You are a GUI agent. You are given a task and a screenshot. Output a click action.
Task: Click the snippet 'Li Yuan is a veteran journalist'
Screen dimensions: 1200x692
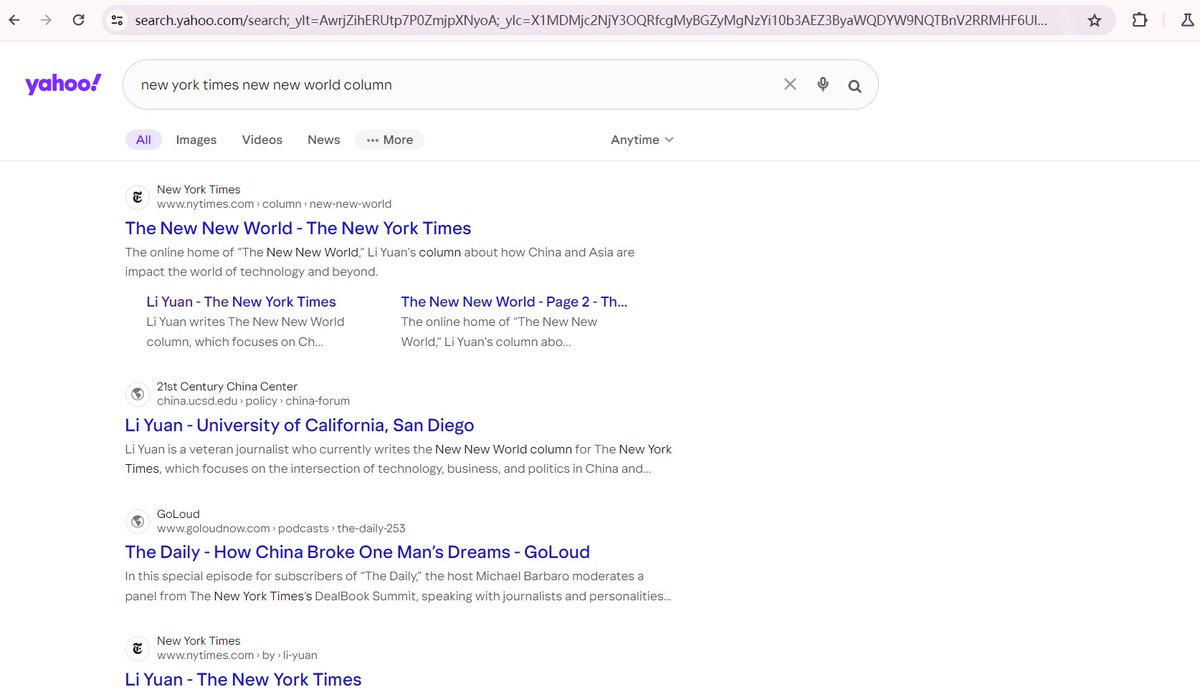[x=398, y=459]
